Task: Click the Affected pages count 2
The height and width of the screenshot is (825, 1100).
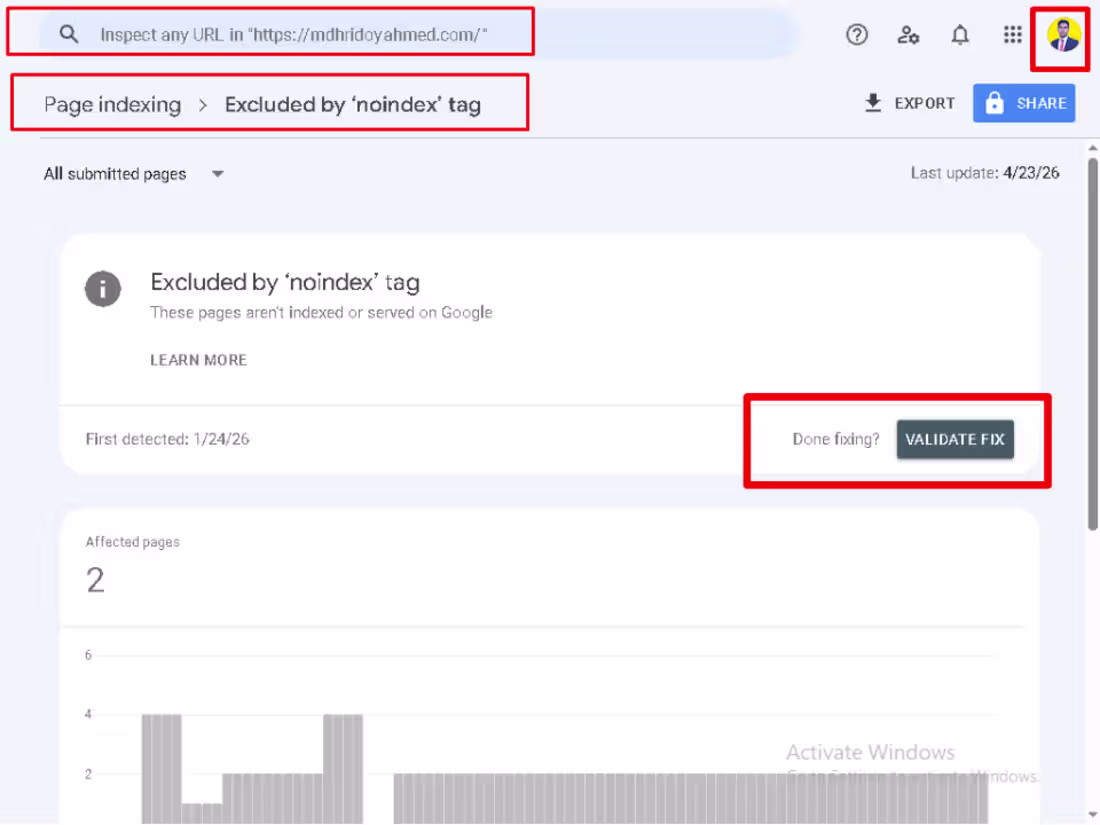Action: click(x=95, y=580)
